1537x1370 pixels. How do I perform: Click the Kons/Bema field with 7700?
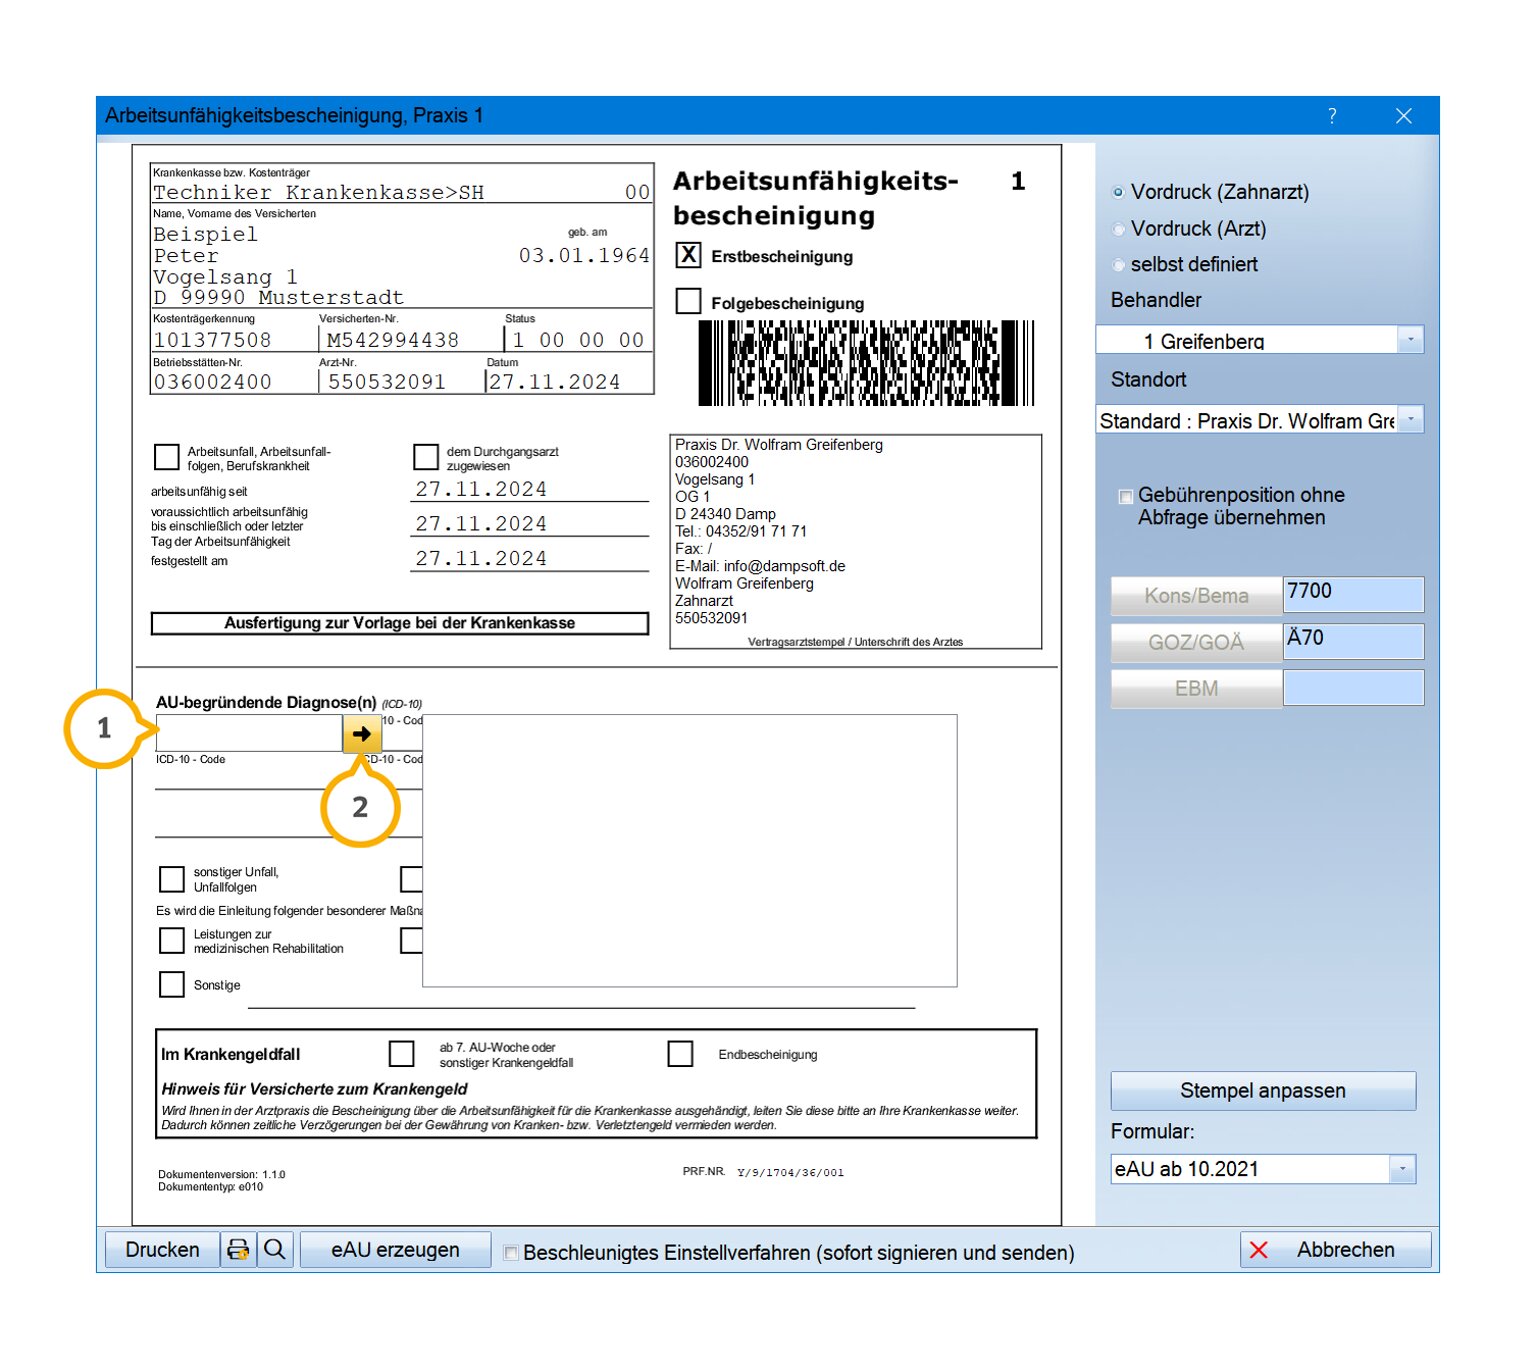click(1353, 594)
